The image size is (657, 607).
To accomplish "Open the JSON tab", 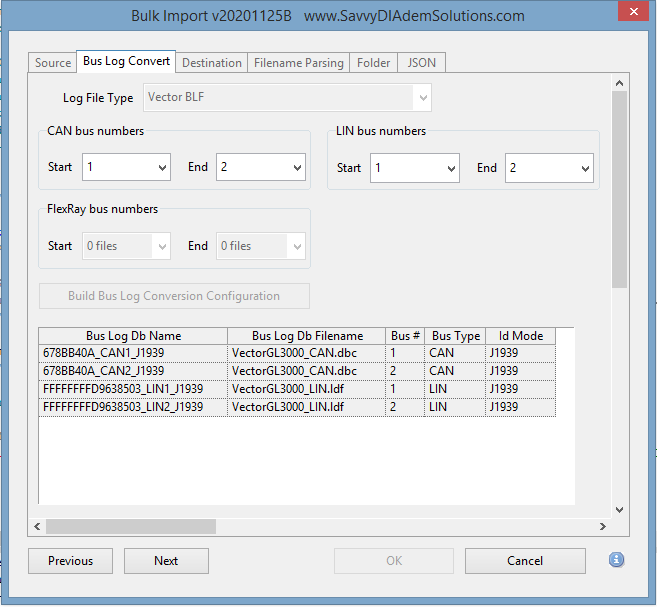I will coord(421,63).
